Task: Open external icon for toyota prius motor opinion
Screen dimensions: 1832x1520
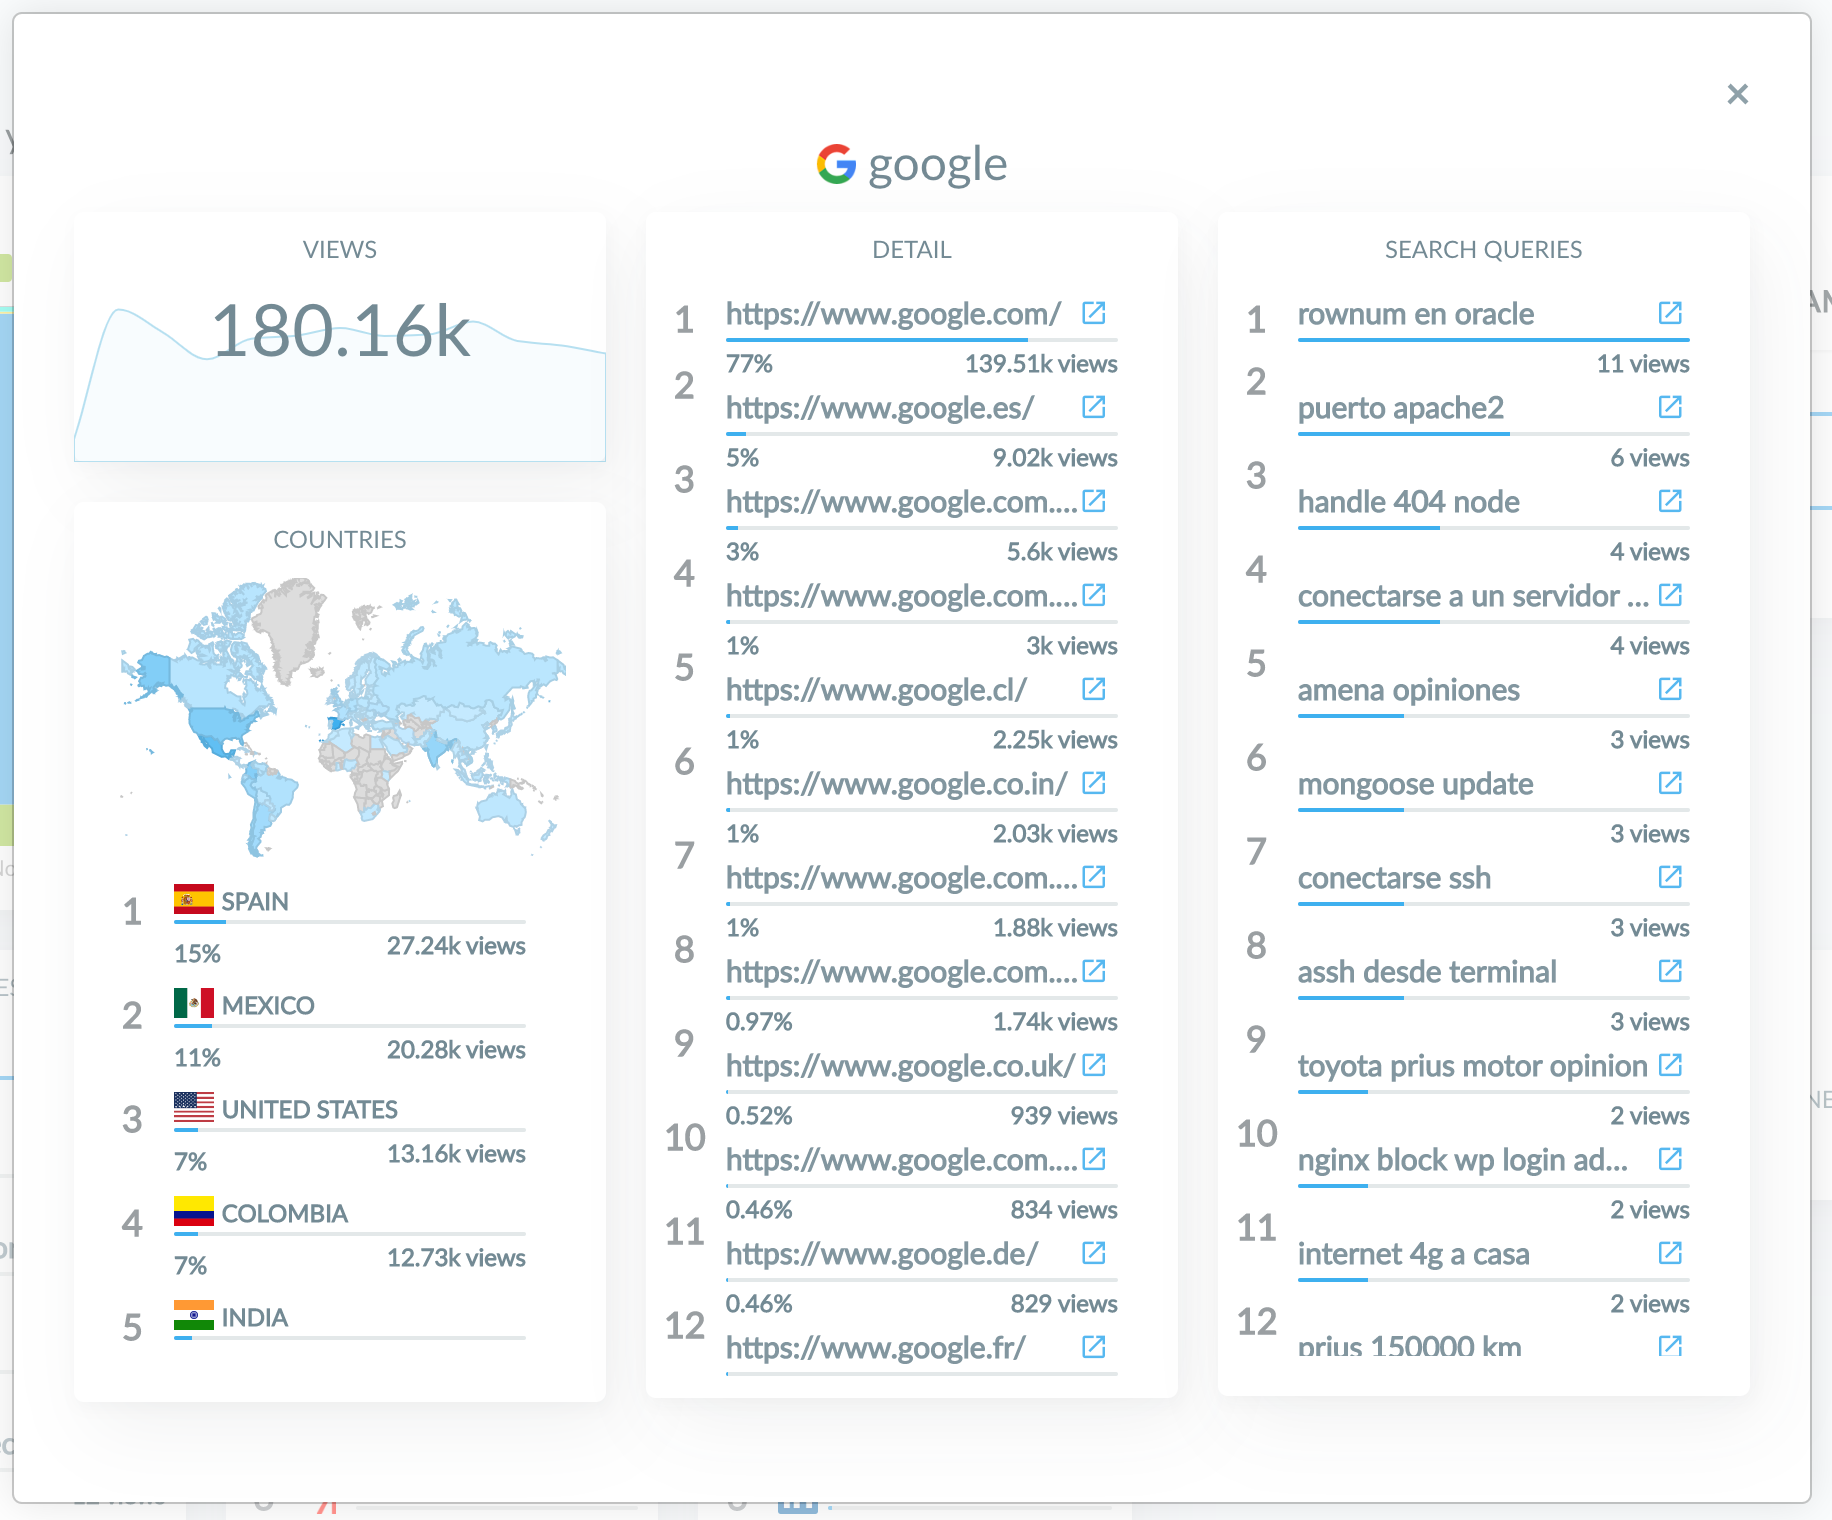Action: tap(1670, 1065)
